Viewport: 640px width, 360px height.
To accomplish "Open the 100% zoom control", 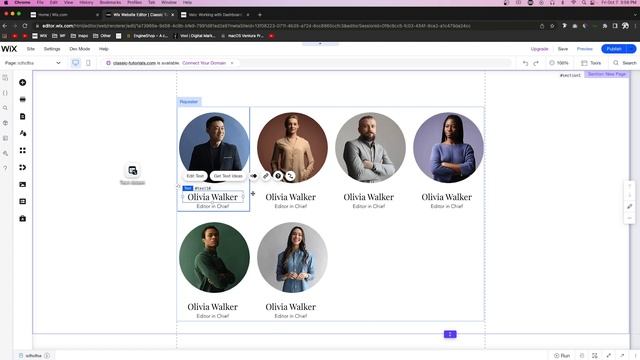I will click(559, 63).
